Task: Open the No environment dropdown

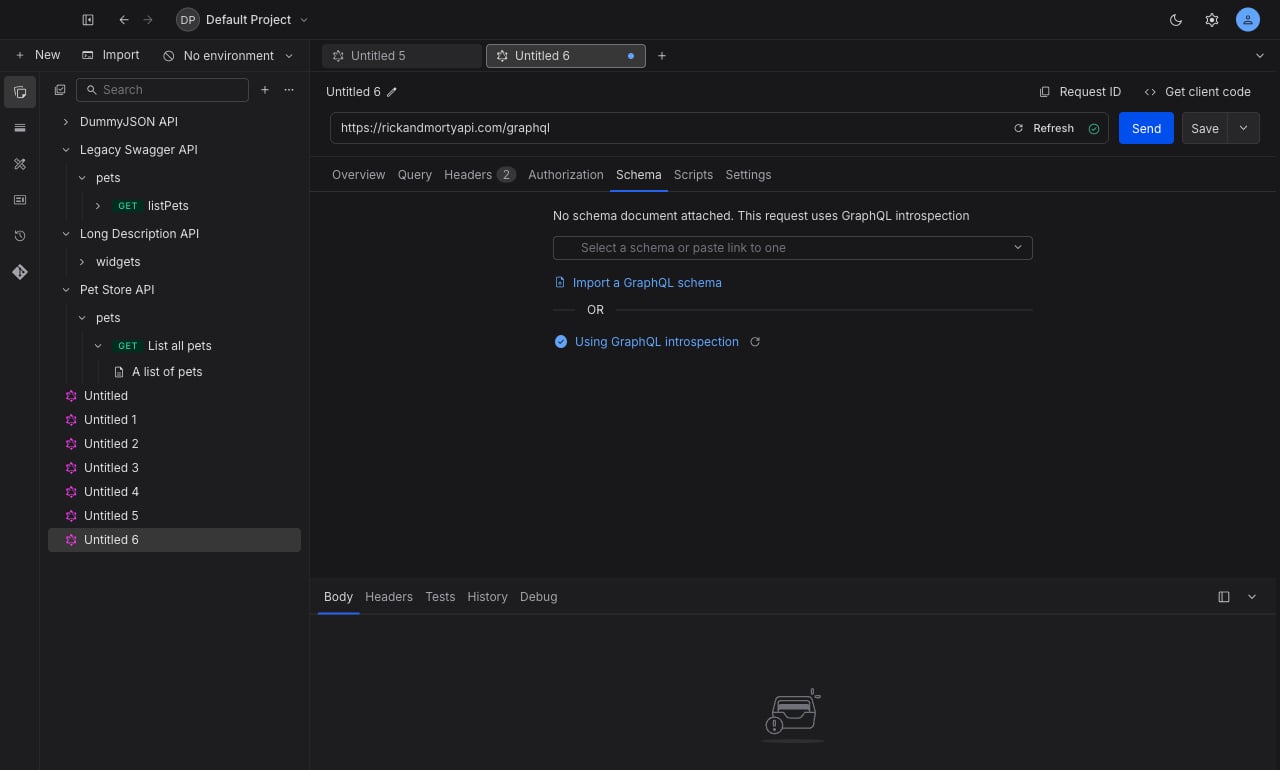Action: [x=229, y=56]
